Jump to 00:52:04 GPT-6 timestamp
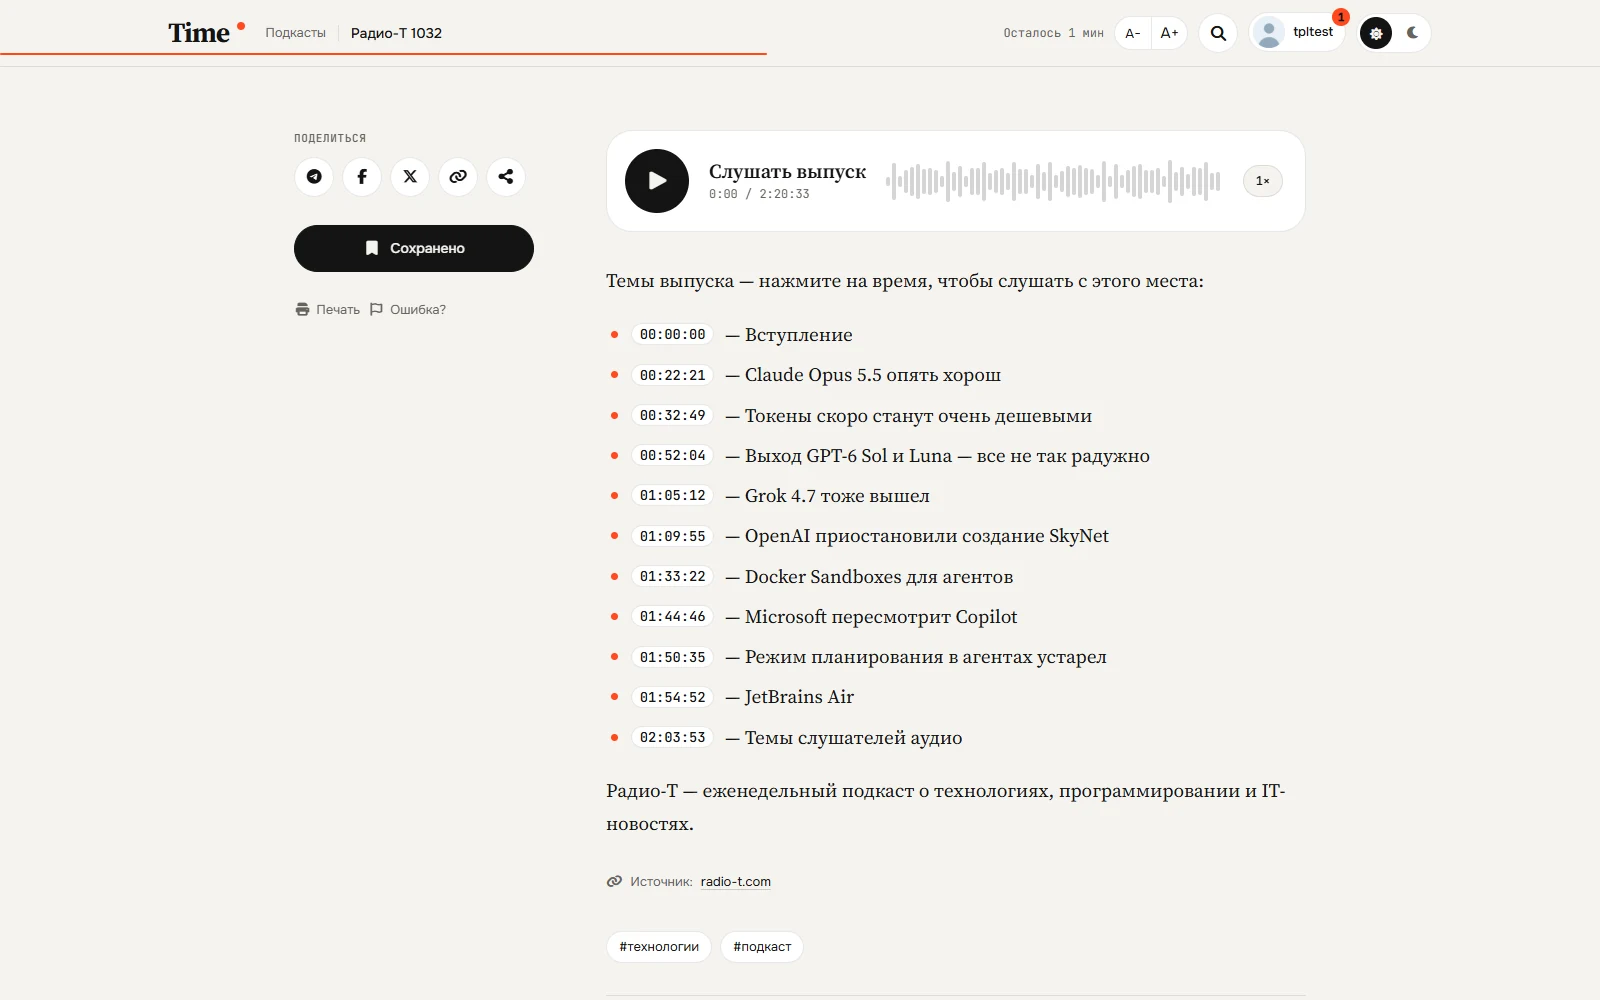The height and width of the screenshot is (1000, 1600). point(673,456)
